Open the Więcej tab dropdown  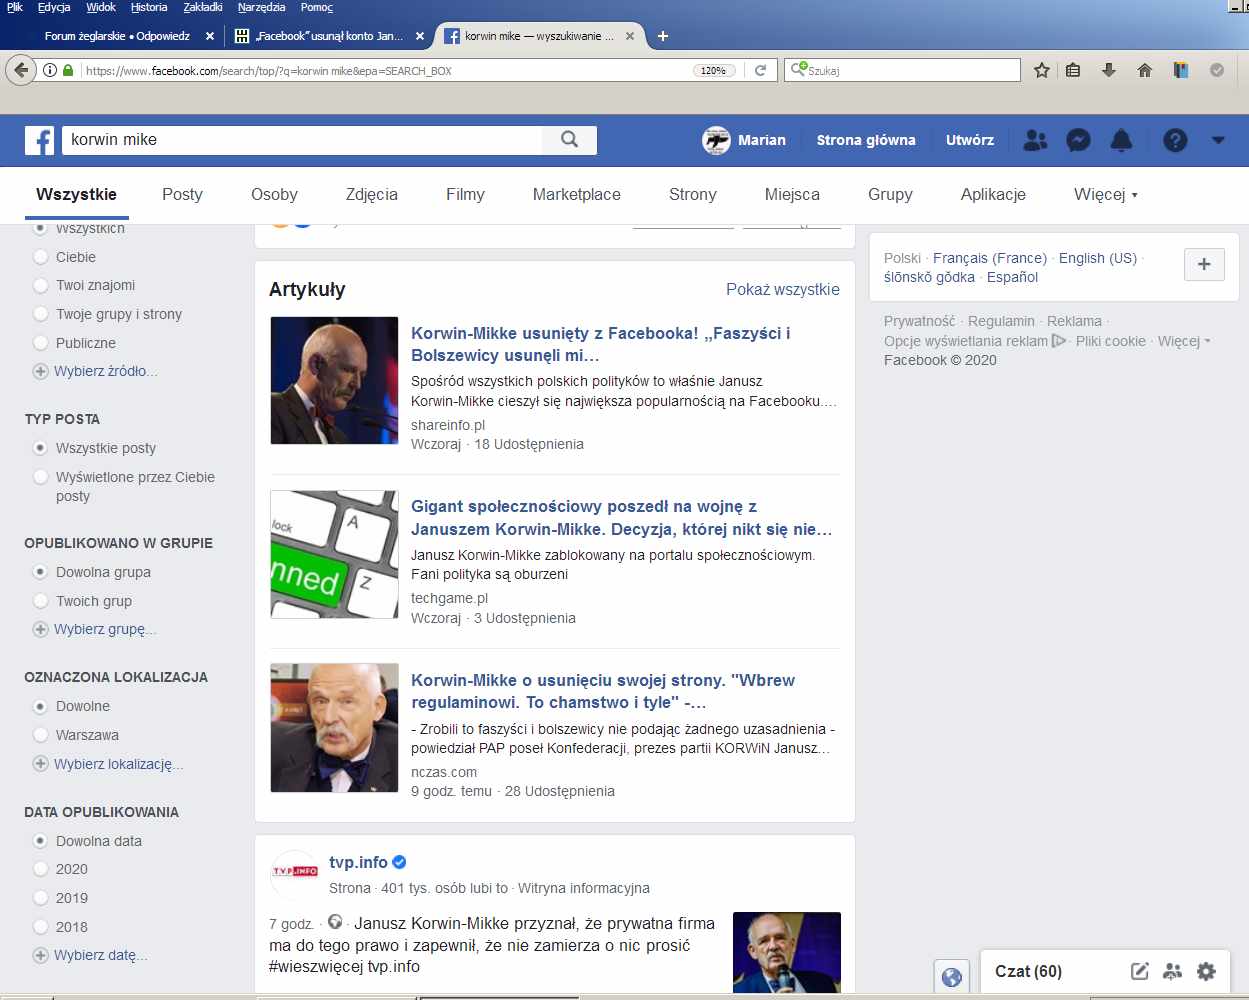tap(1105, 194)
